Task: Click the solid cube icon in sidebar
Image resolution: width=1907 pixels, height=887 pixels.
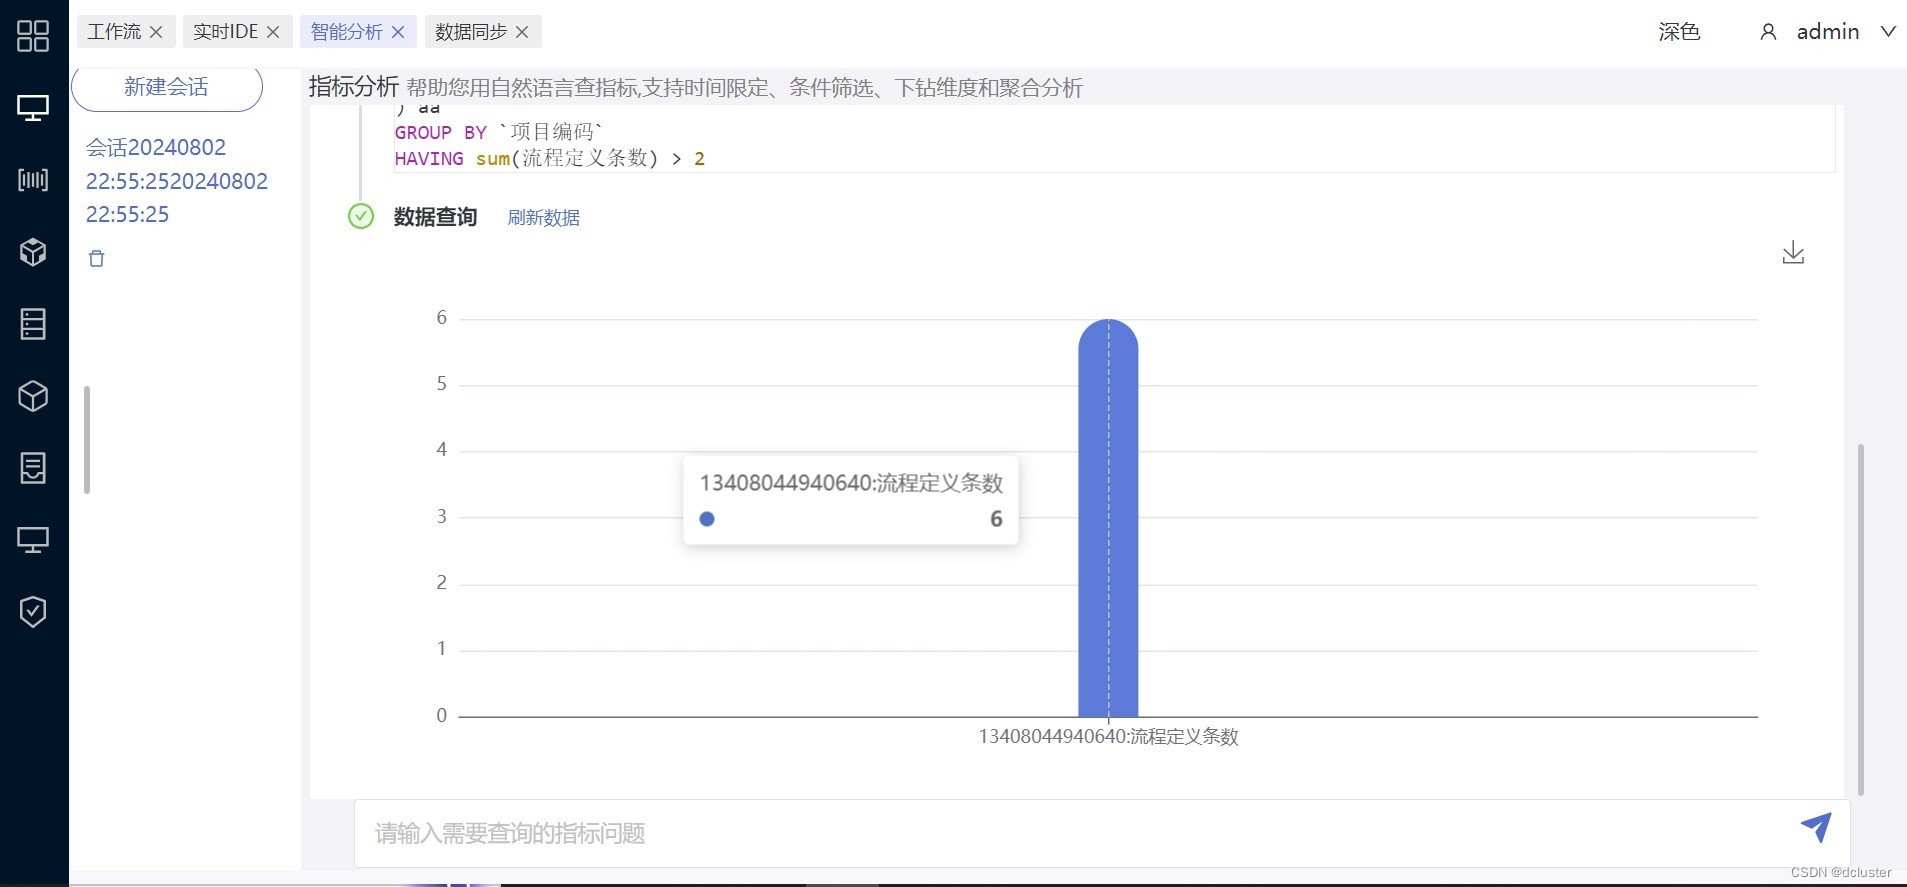Action: [33, 252]
